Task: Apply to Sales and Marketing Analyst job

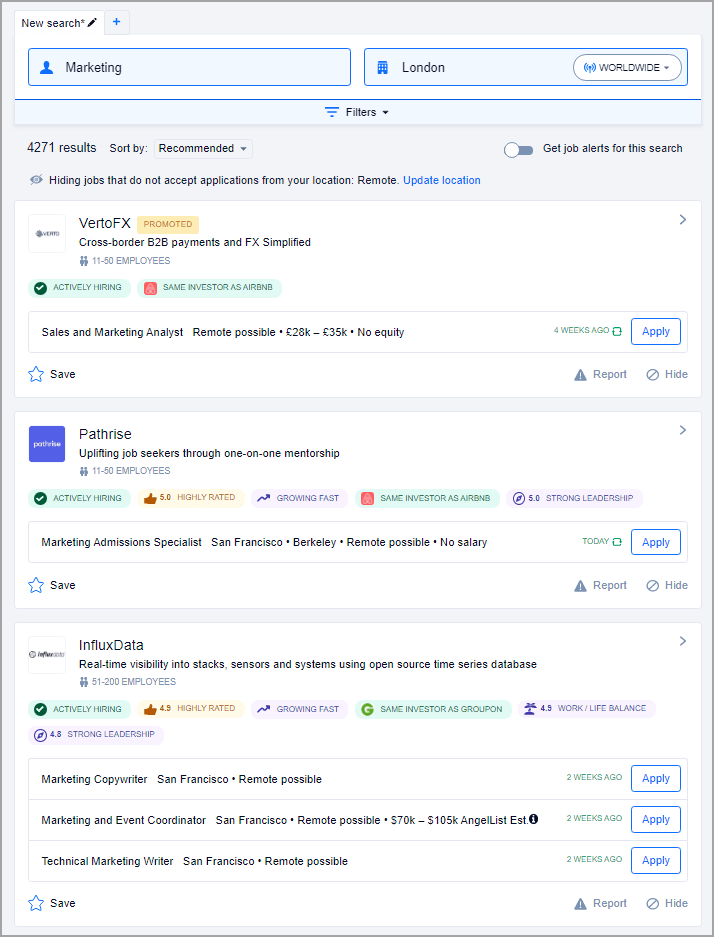Action: pos(655,331)
